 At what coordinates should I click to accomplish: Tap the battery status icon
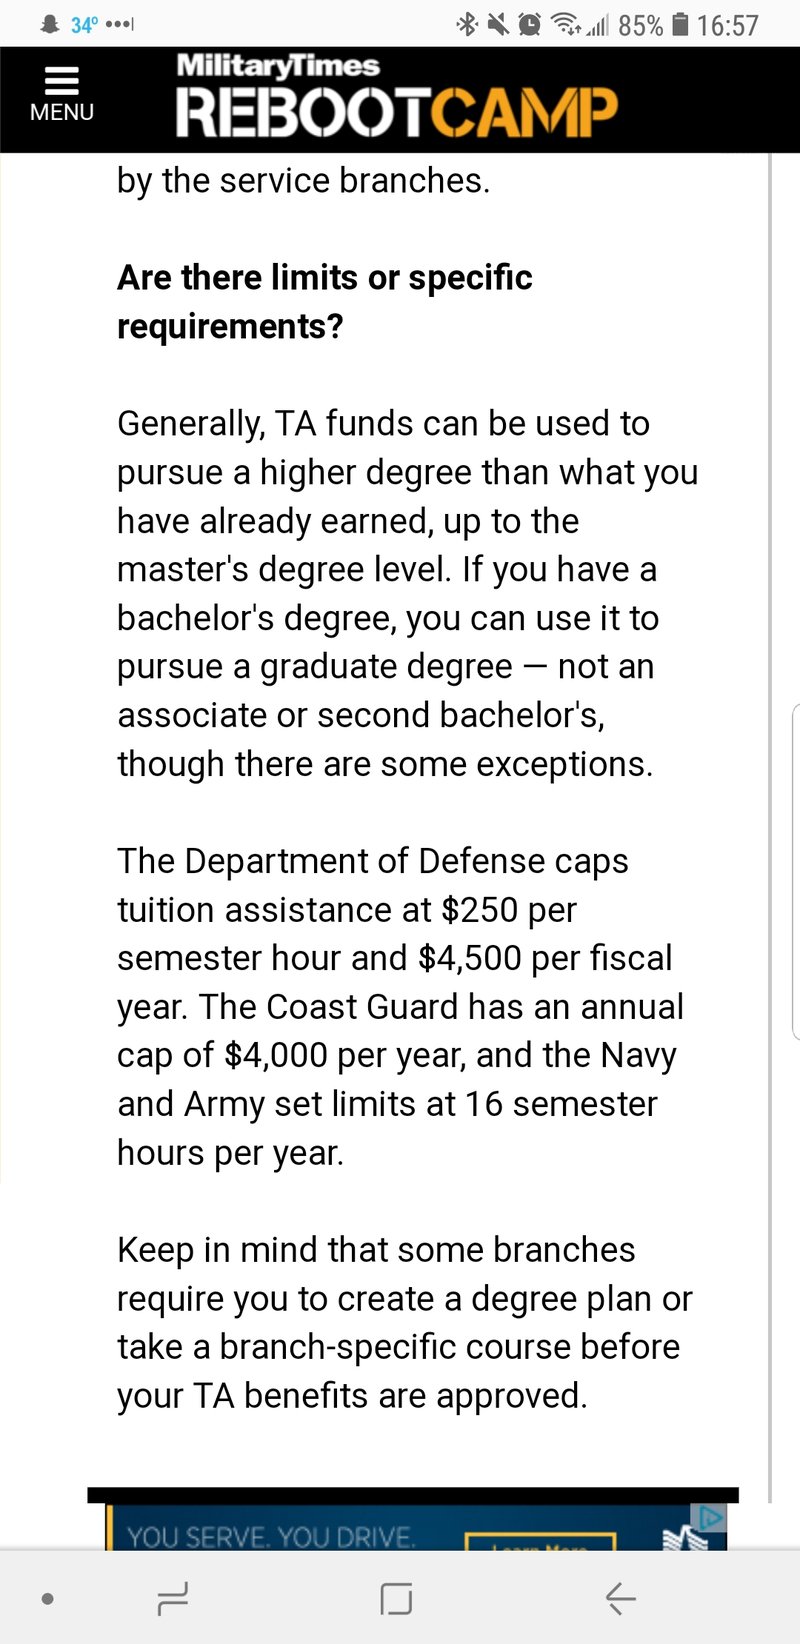(680, 25)
